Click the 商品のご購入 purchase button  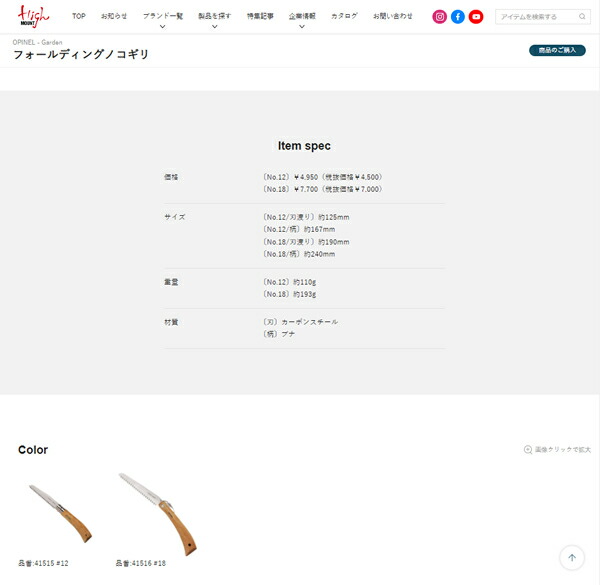pos(557,50)
